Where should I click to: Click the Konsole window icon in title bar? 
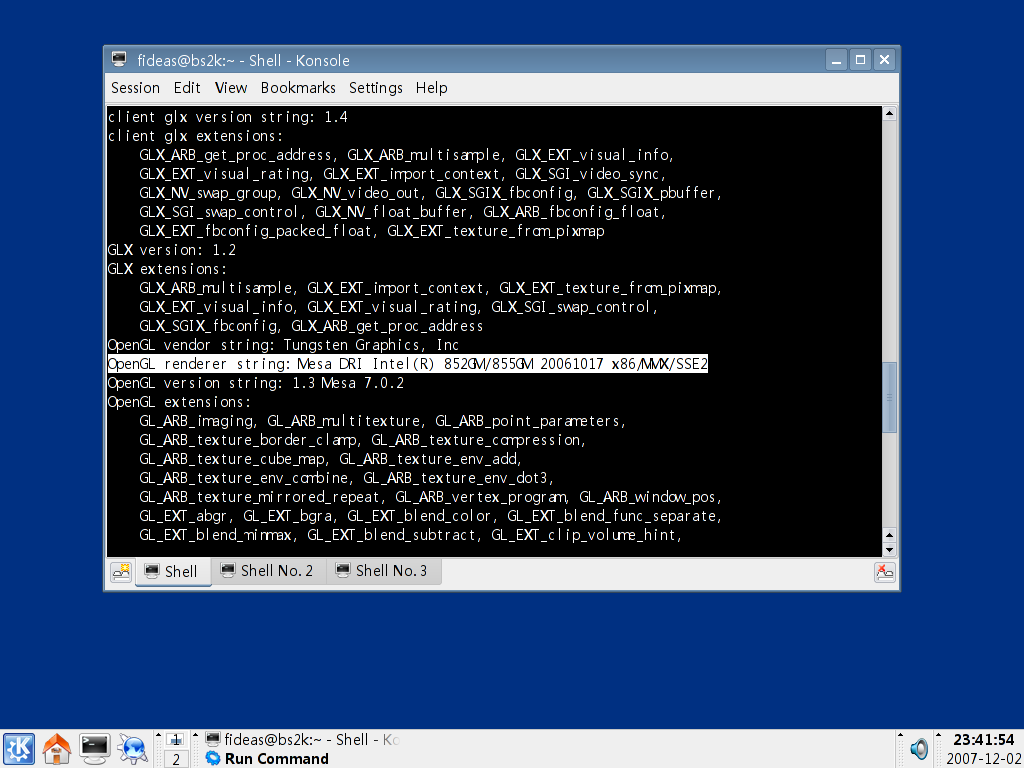(119, 59)
